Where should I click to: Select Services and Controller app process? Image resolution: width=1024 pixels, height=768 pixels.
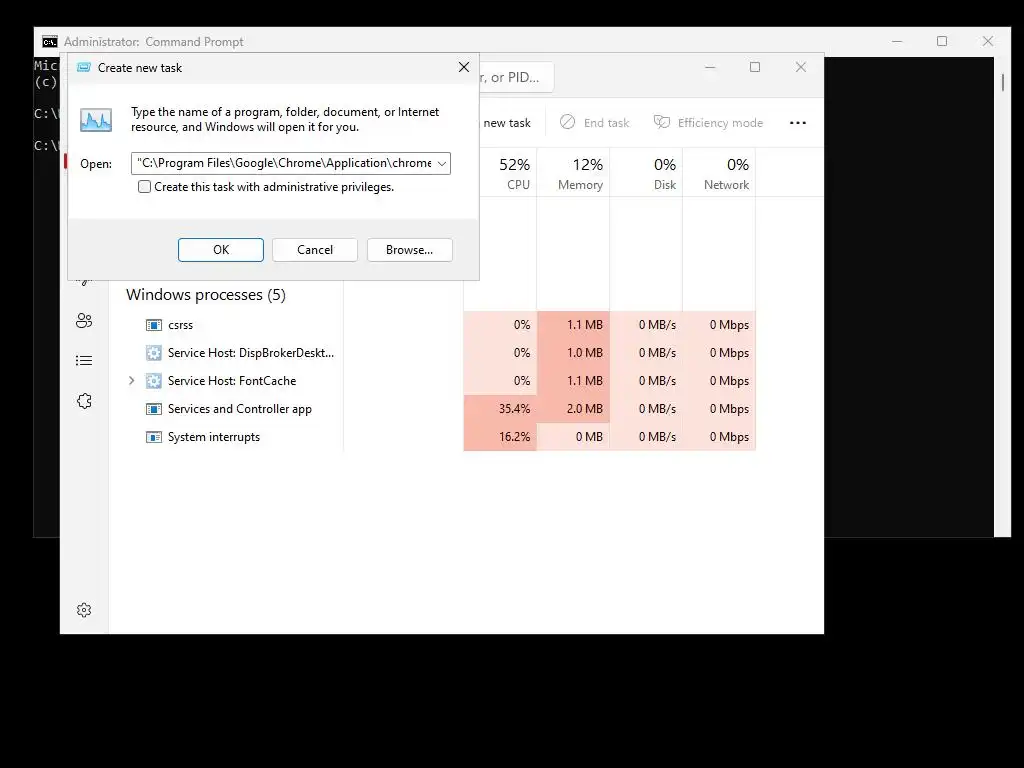240,409
